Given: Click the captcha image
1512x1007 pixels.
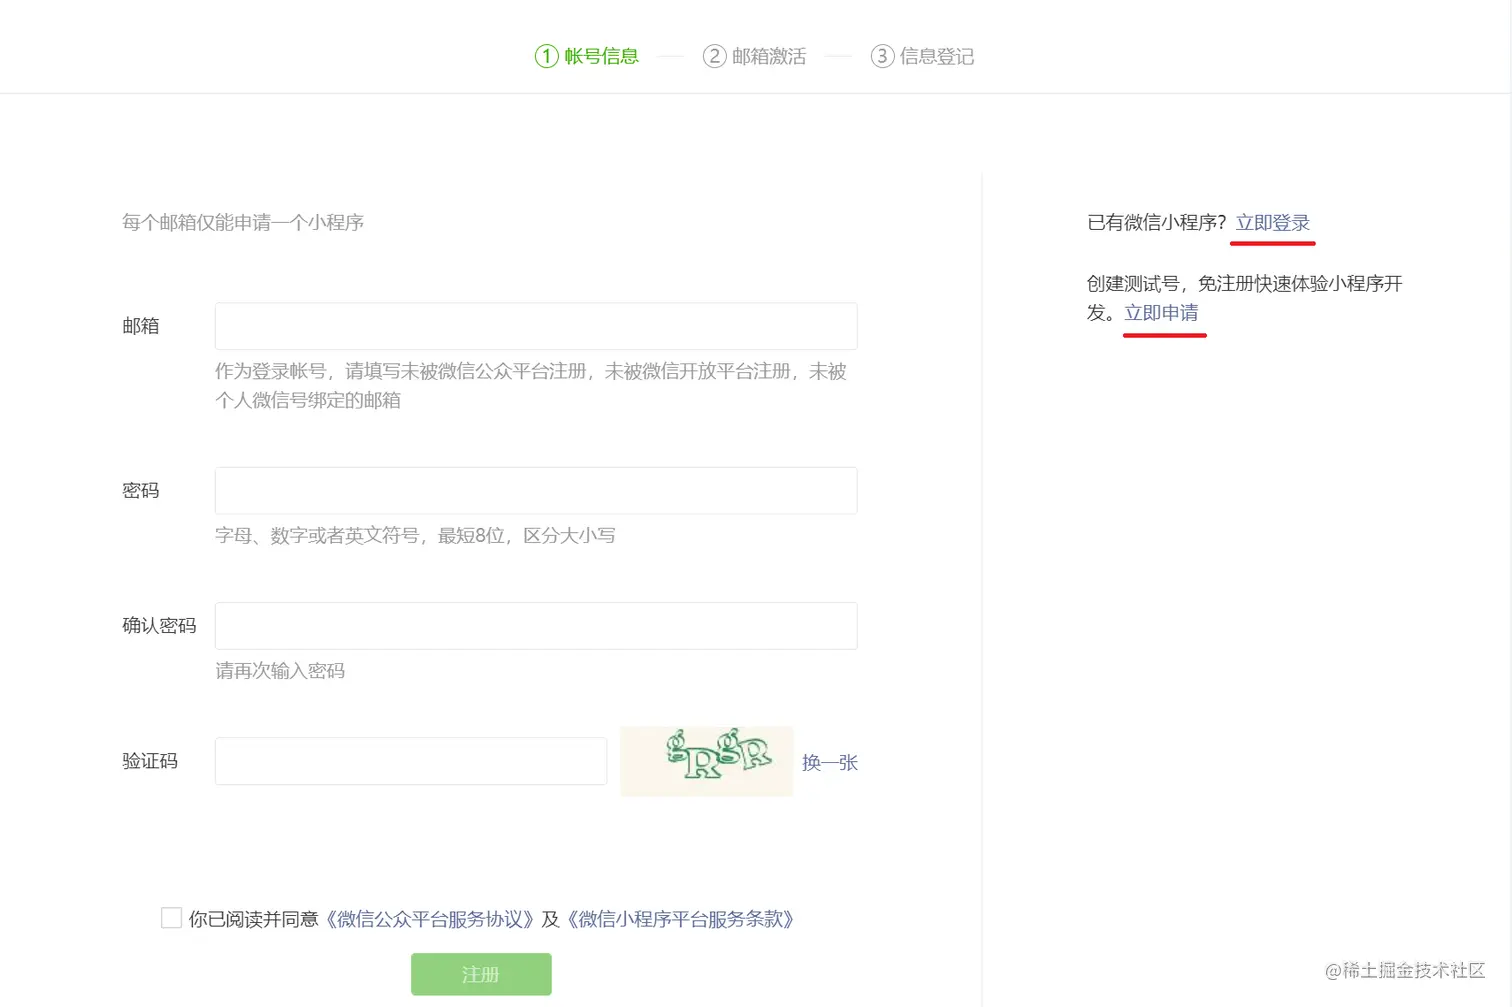Looking at the screenshot, I should (x=707, y=761).
